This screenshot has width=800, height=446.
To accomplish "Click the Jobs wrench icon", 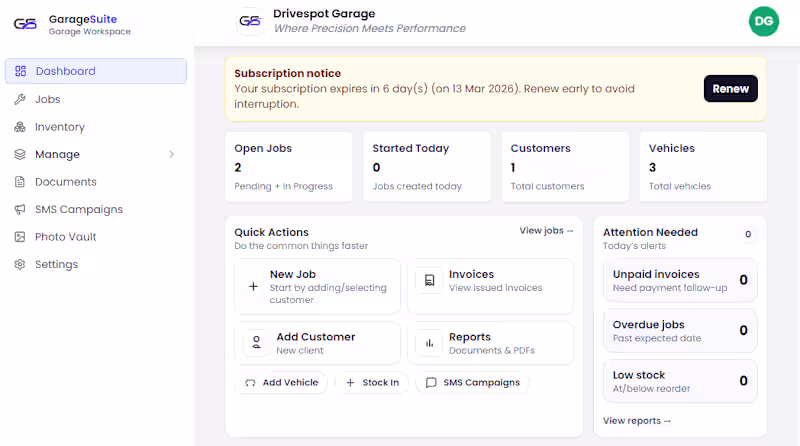I will (20, 99).
